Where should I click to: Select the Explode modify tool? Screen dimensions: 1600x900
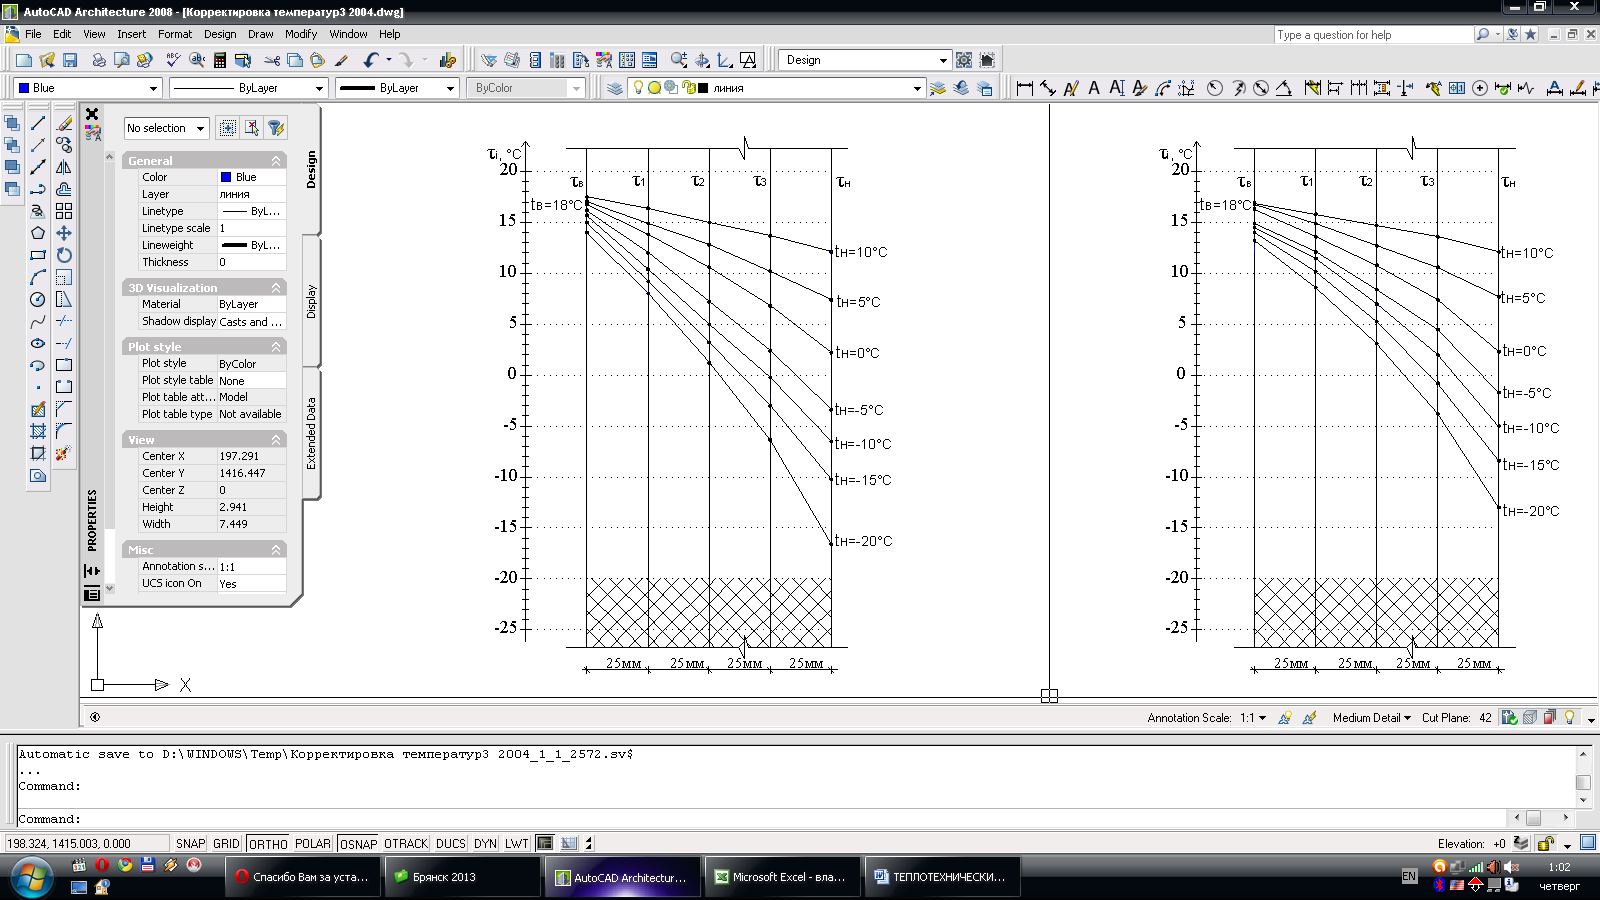[64, 453]
